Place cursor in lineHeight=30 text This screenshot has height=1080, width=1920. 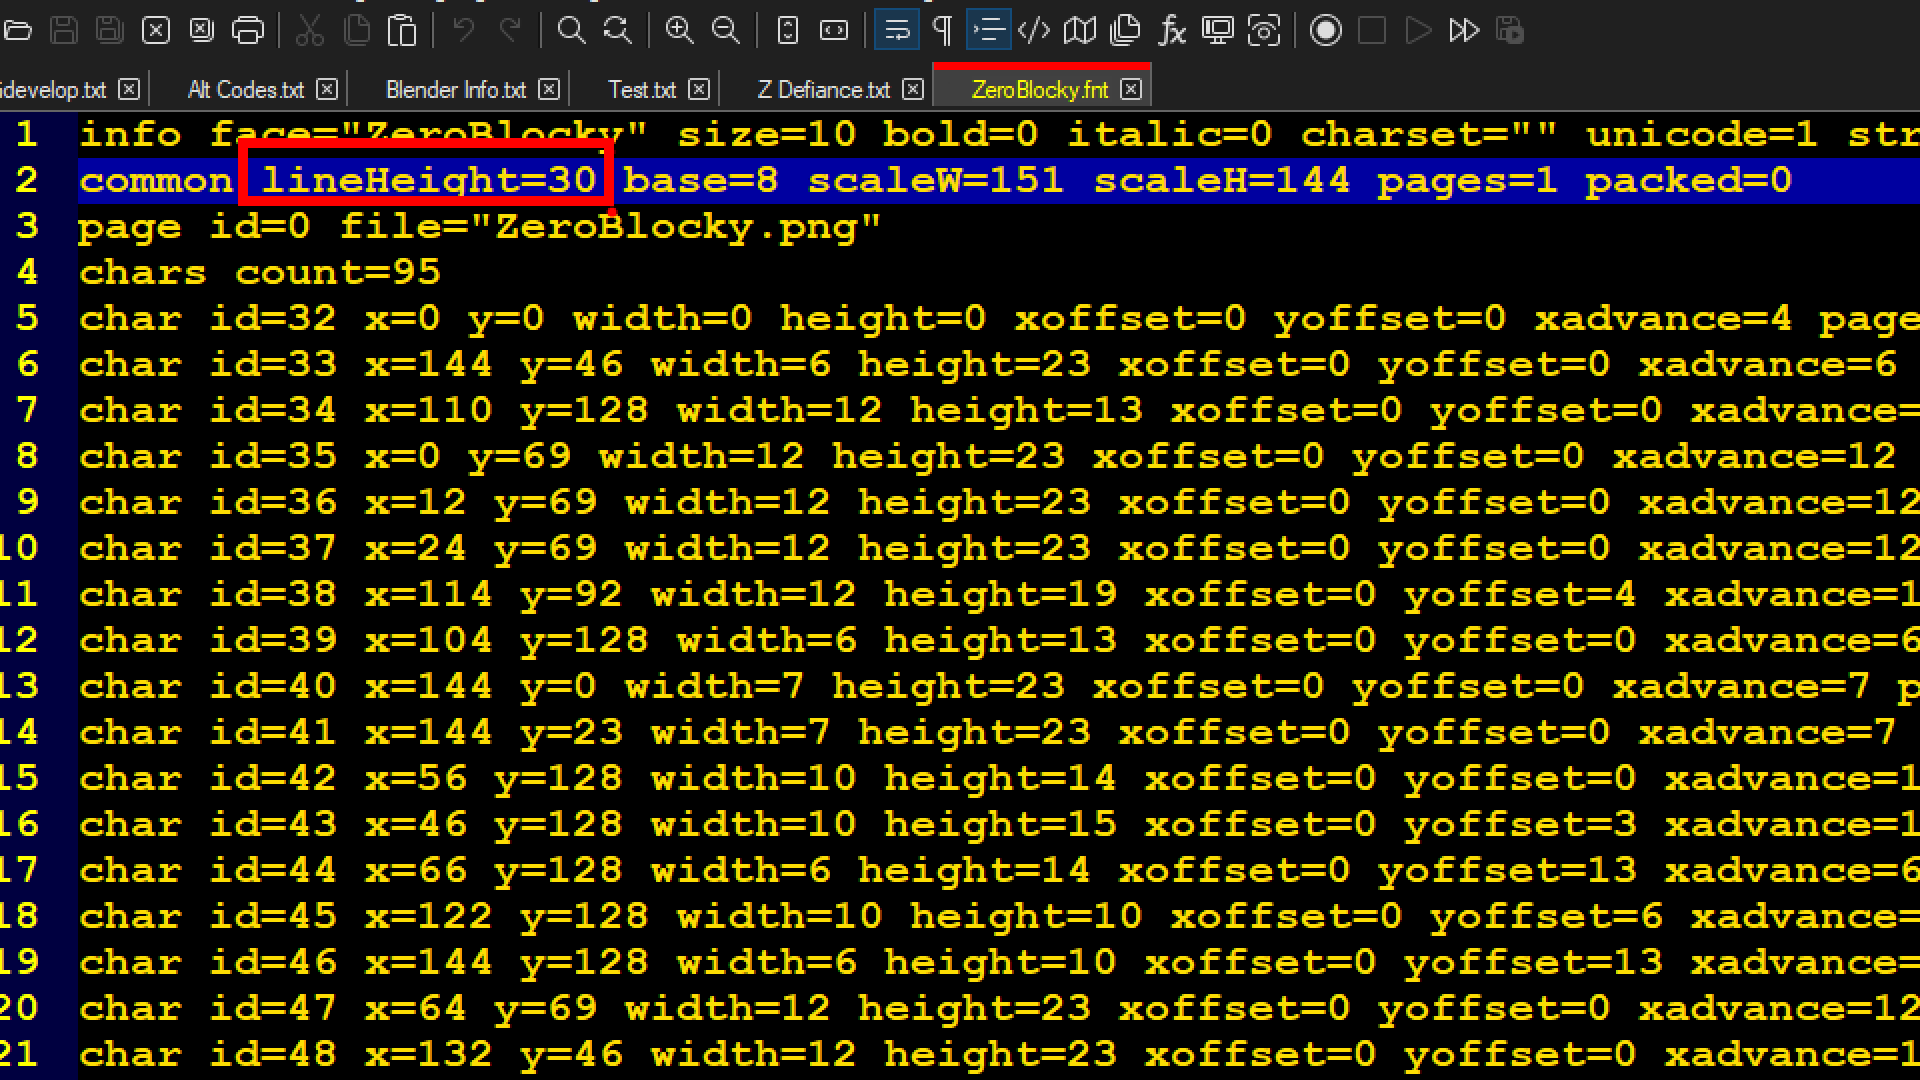pyautogui.click(x=428, y=181)
